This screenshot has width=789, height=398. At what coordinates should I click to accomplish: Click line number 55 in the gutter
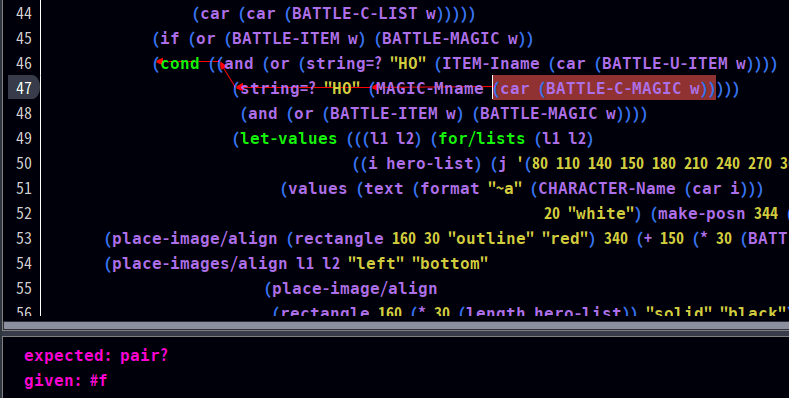coord(24,288)
